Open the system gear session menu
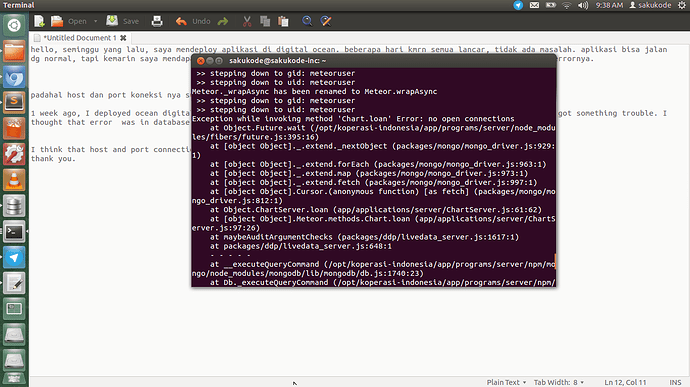 tap(682, 5)
